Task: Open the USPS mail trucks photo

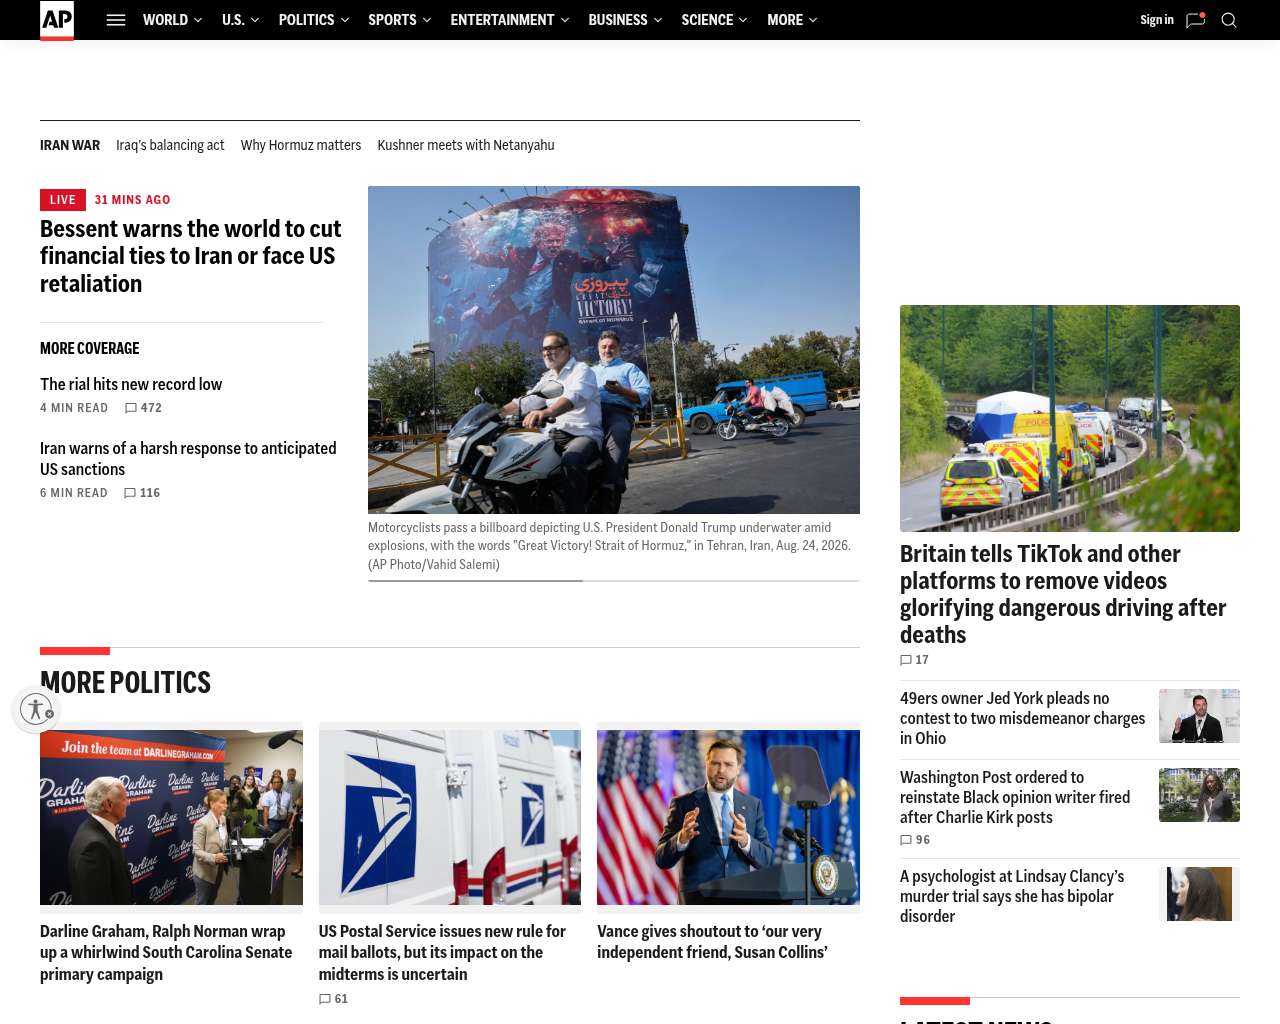Action: point(450,817)
